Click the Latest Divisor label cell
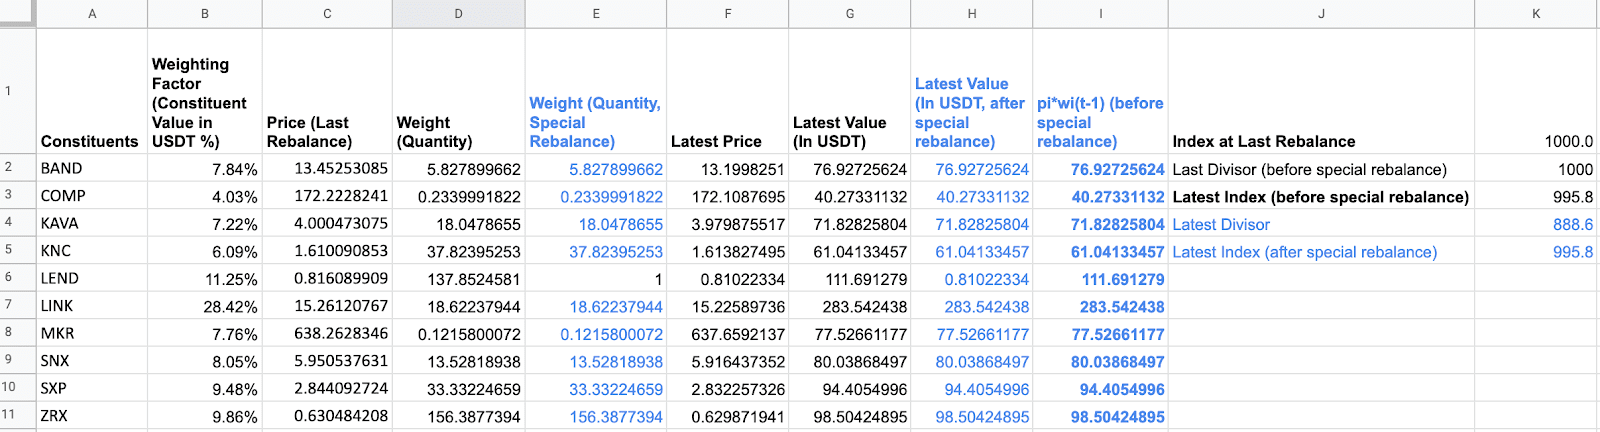Viewport: 1600px width, 432px height. pos(1221,225)
